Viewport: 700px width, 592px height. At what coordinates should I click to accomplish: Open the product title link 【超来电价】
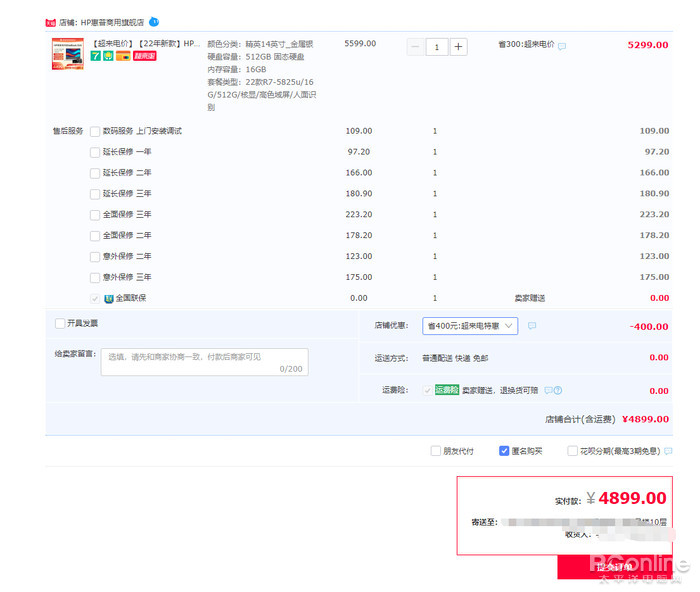(x=146, y=43)
